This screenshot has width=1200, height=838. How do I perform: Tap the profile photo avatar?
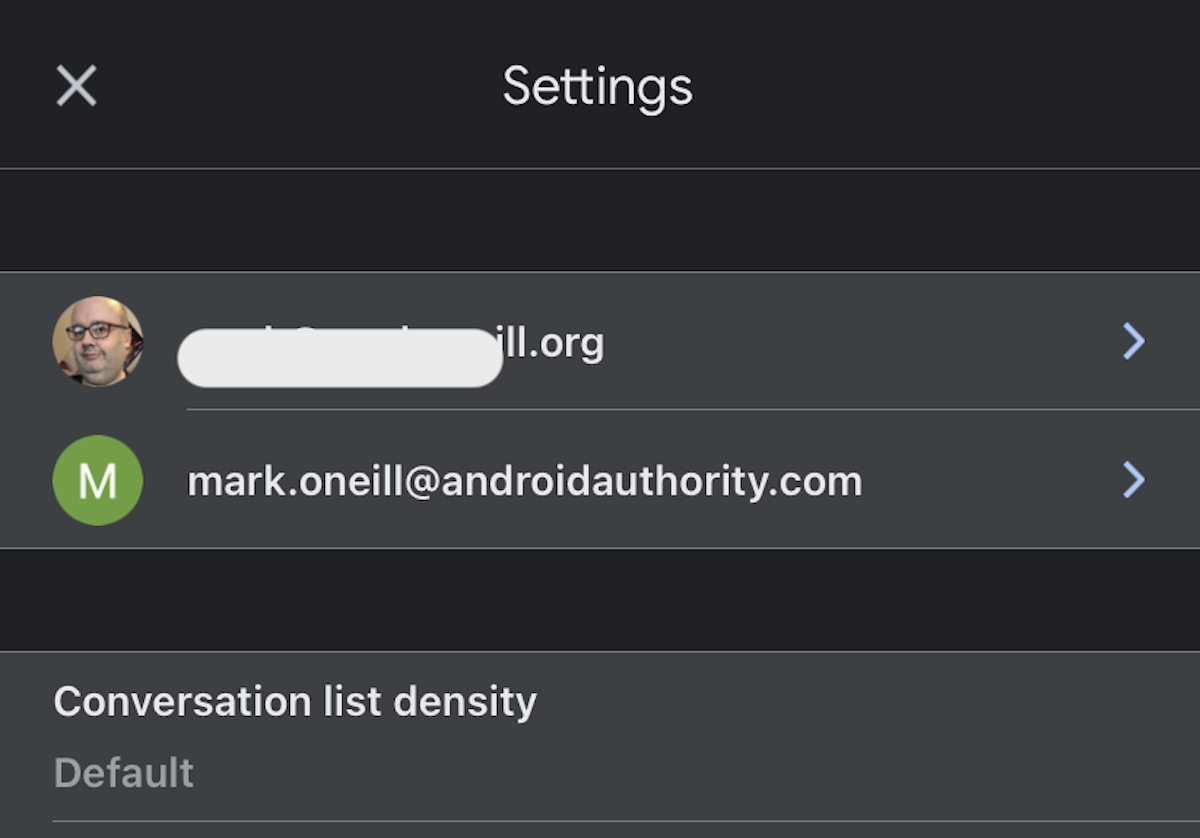click(97, 341)
